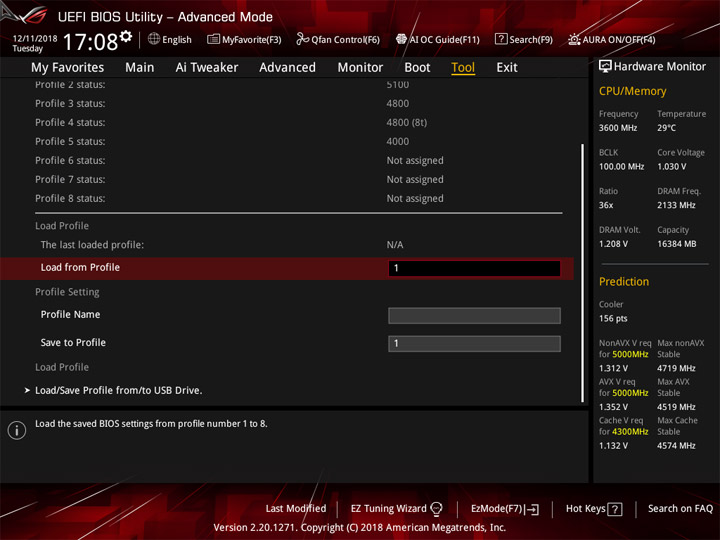Screen dimensions: 720x540
Task: Select the Load from Profile row label
Action: click(80, 267)
